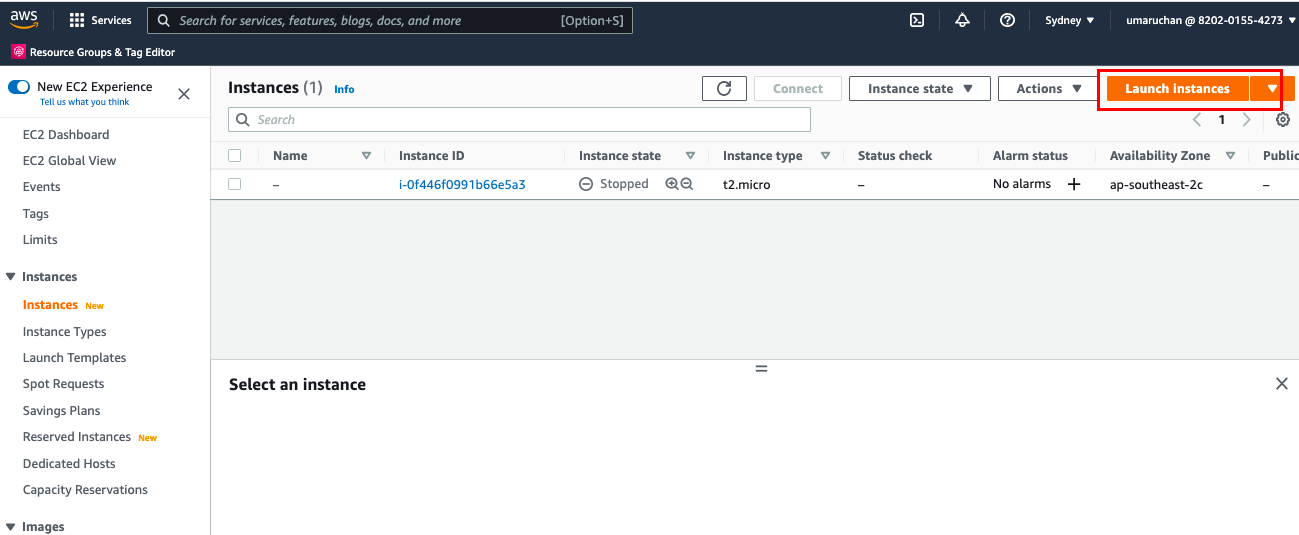
Task: Close the Select an instance panel
Action: pyautogui.click(x=1282, y=384)
